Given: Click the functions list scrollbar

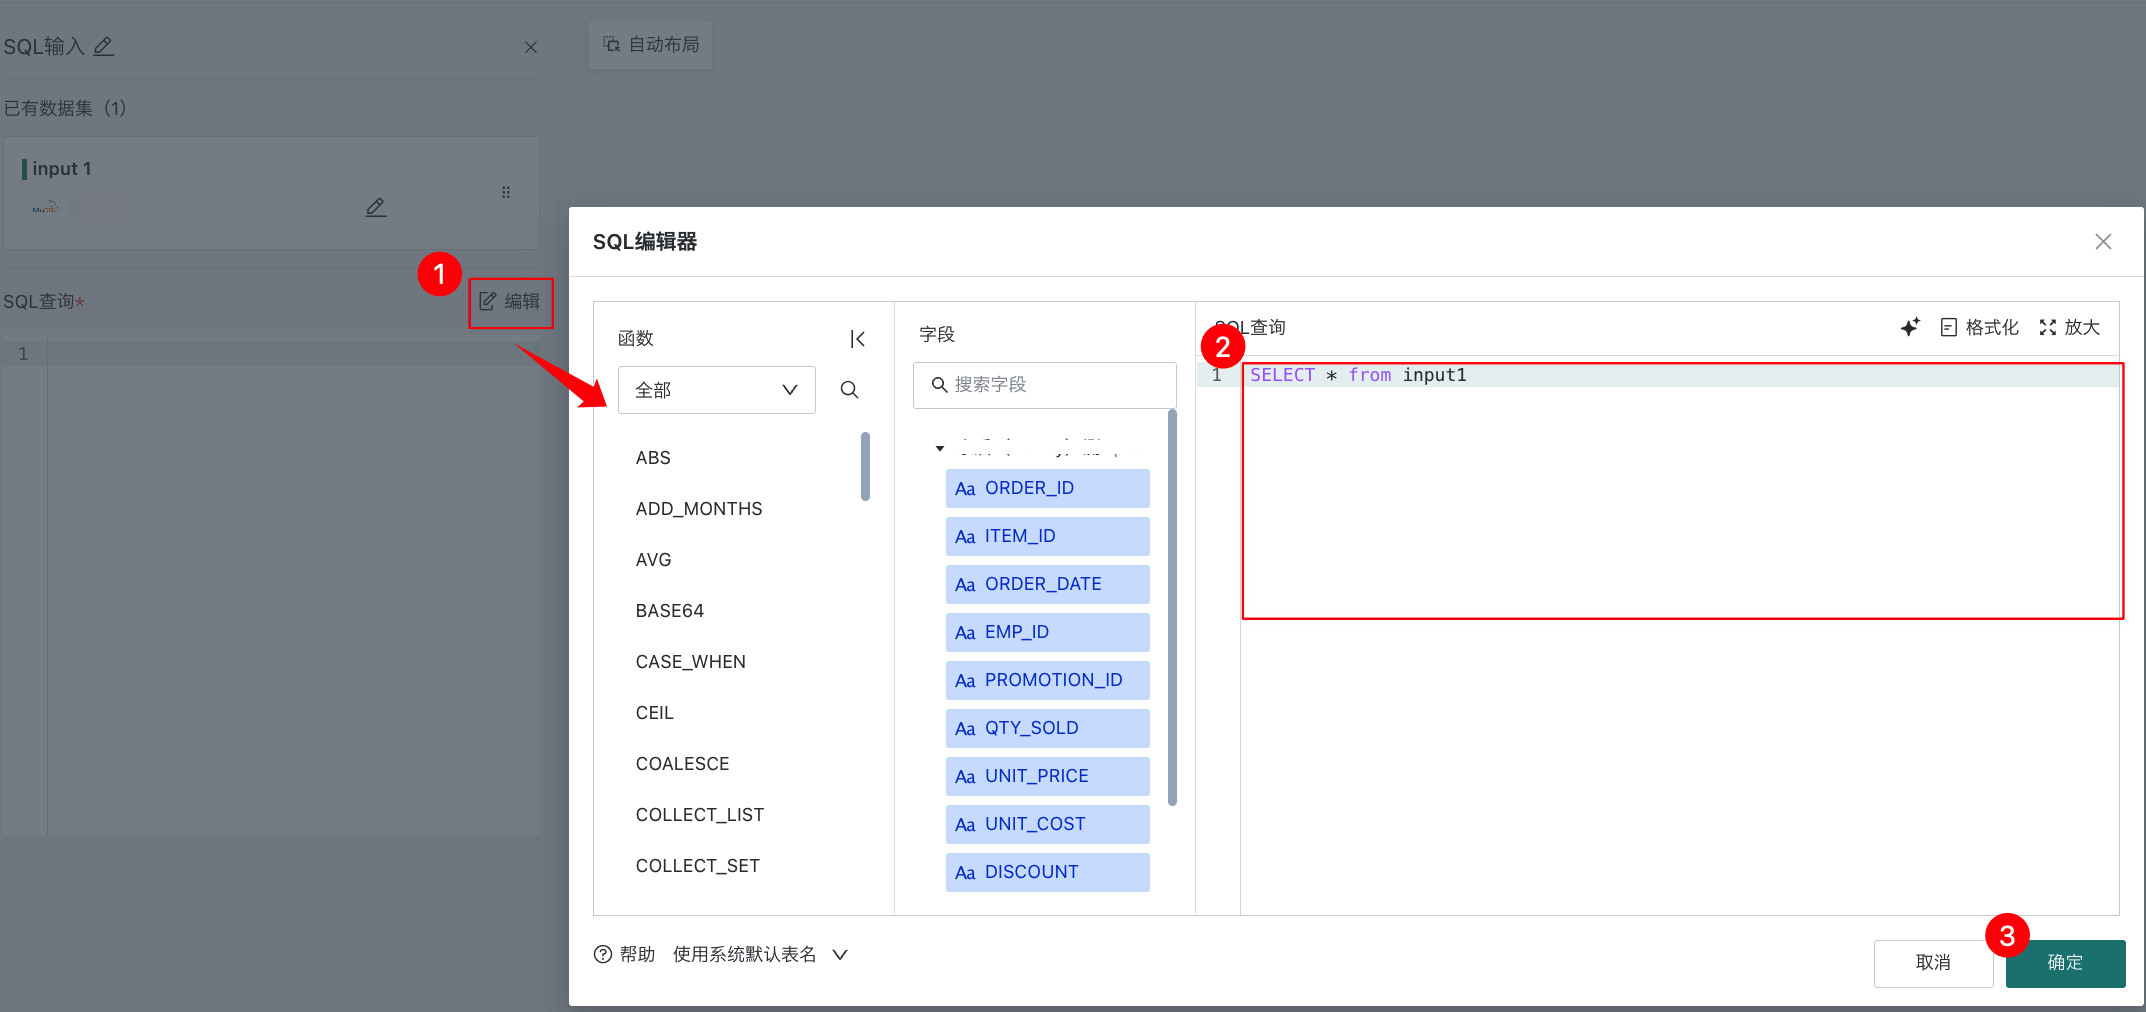Looking at the screenshot, I should click(865, 466).
